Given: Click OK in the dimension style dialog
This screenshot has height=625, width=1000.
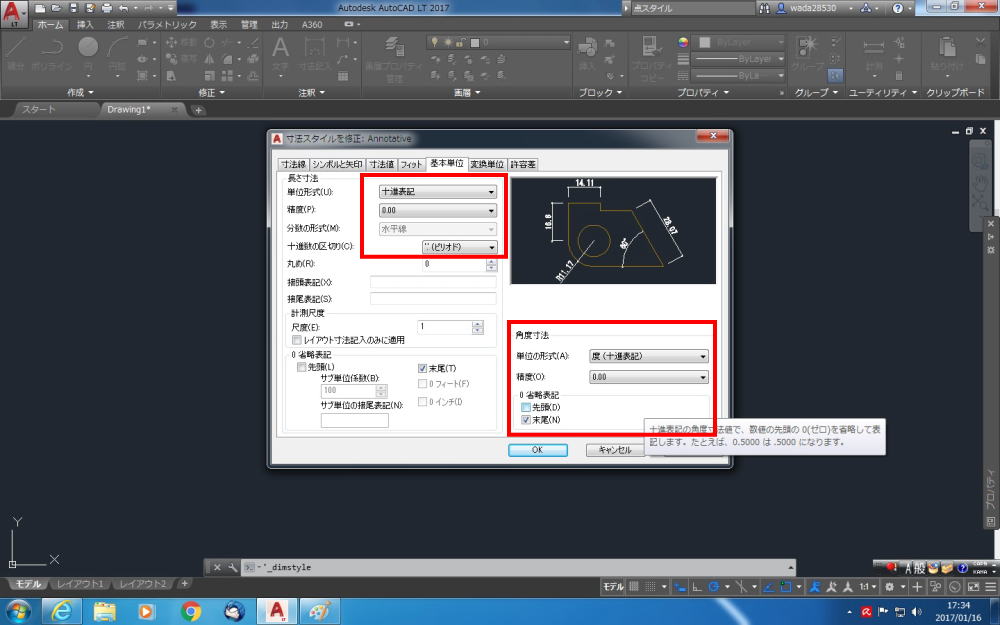Looking at the screenshot, I should 538,450.
